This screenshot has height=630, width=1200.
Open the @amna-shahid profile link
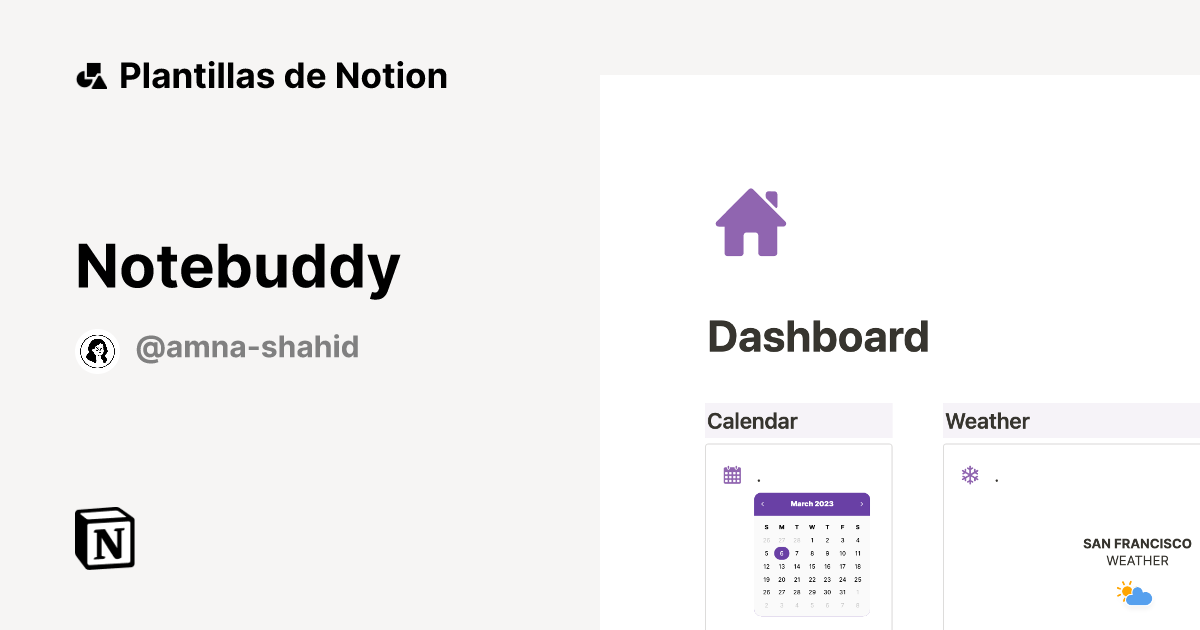[x=248, y=347]
